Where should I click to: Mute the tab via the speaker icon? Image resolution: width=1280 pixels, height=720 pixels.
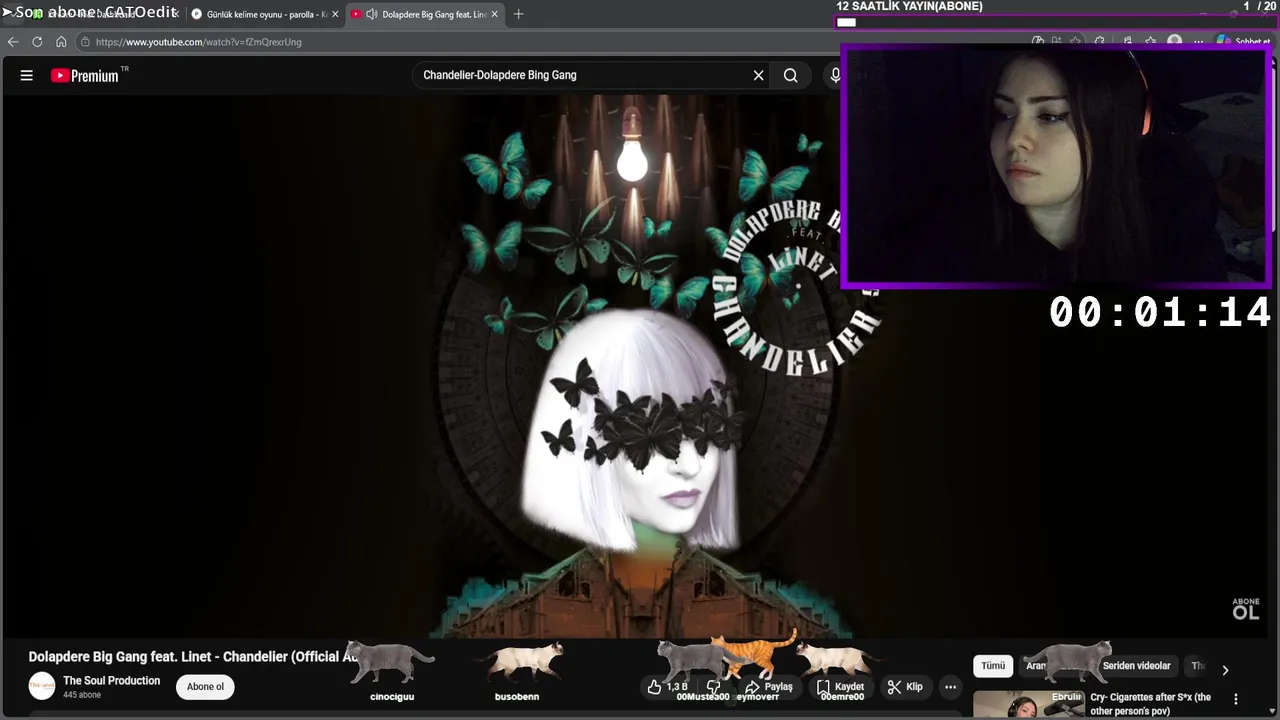click(372, 14)
